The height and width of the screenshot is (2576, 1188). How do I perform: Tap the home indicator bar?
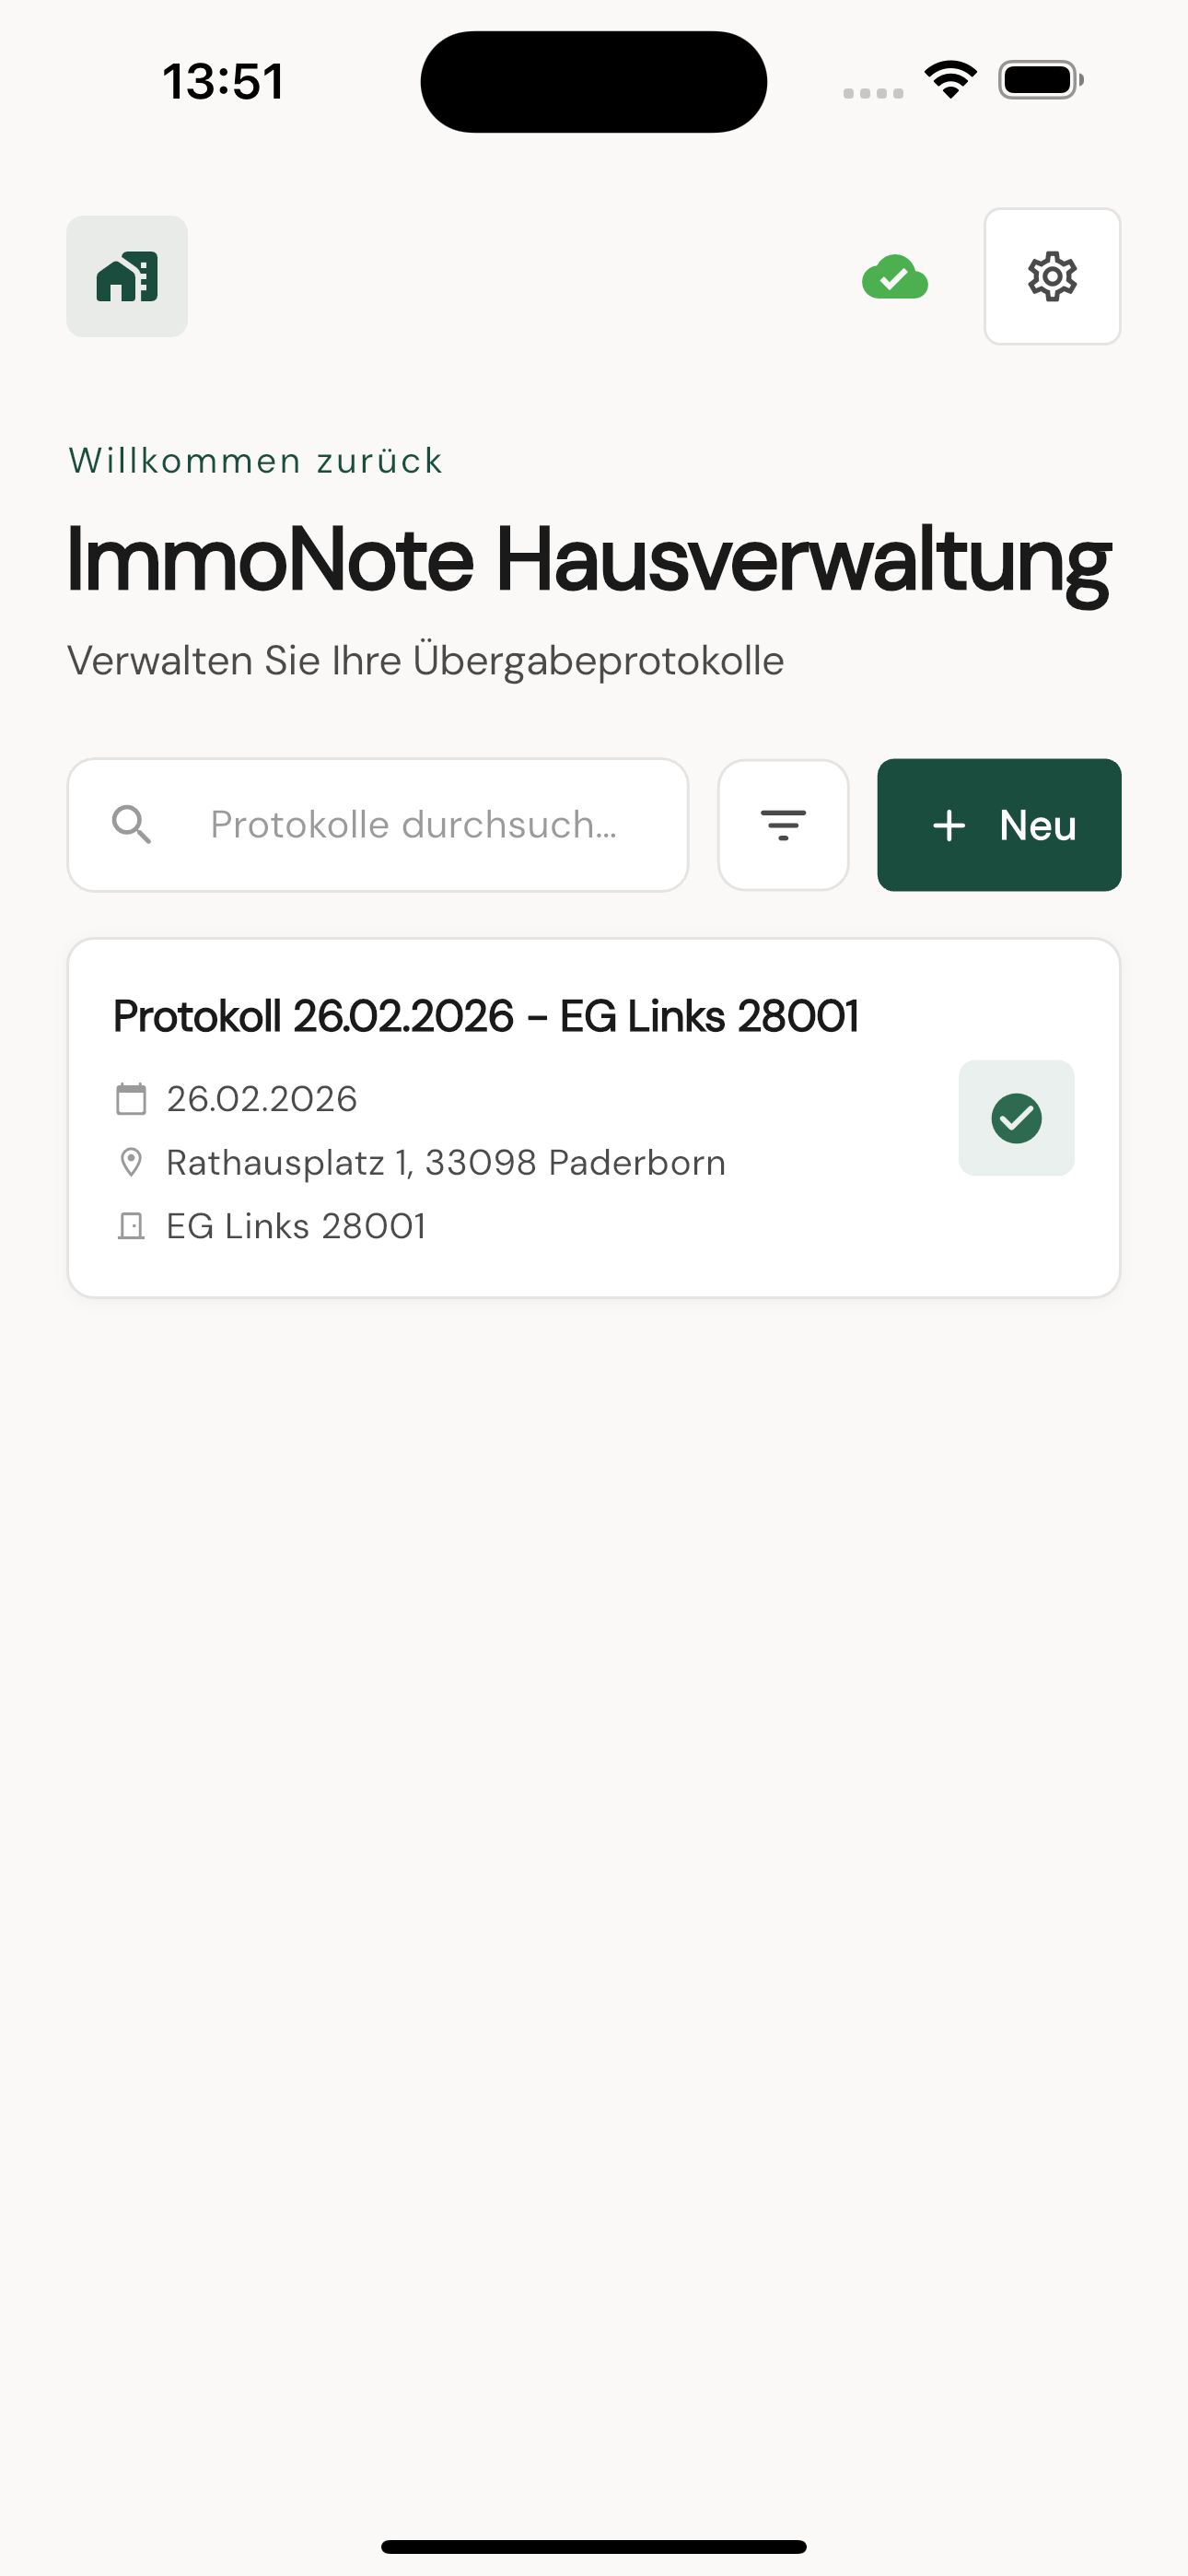click(x=594, y=2547)
